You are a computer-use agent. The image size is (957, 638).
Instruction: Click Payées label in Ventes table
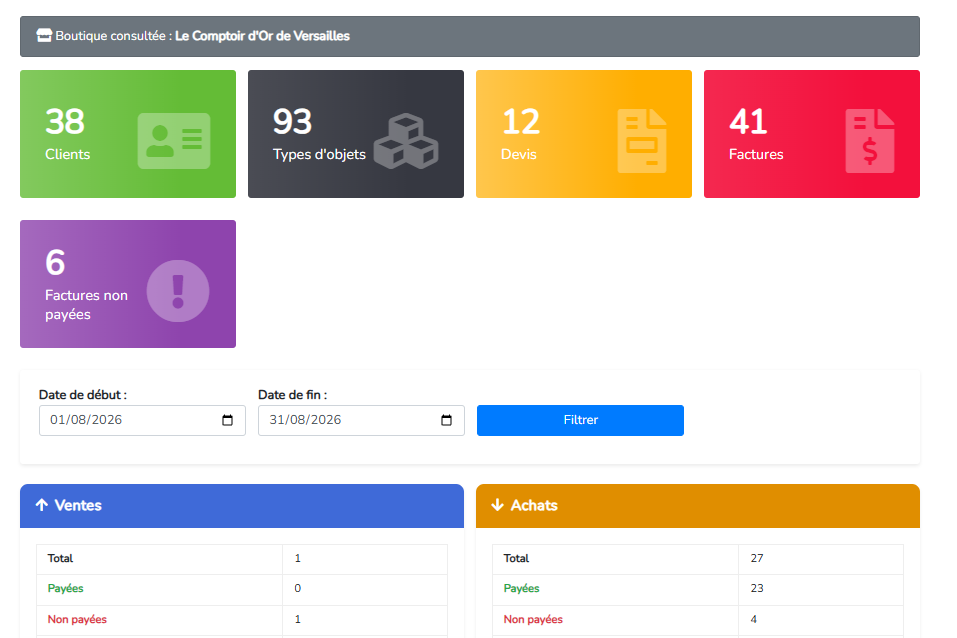65,589
